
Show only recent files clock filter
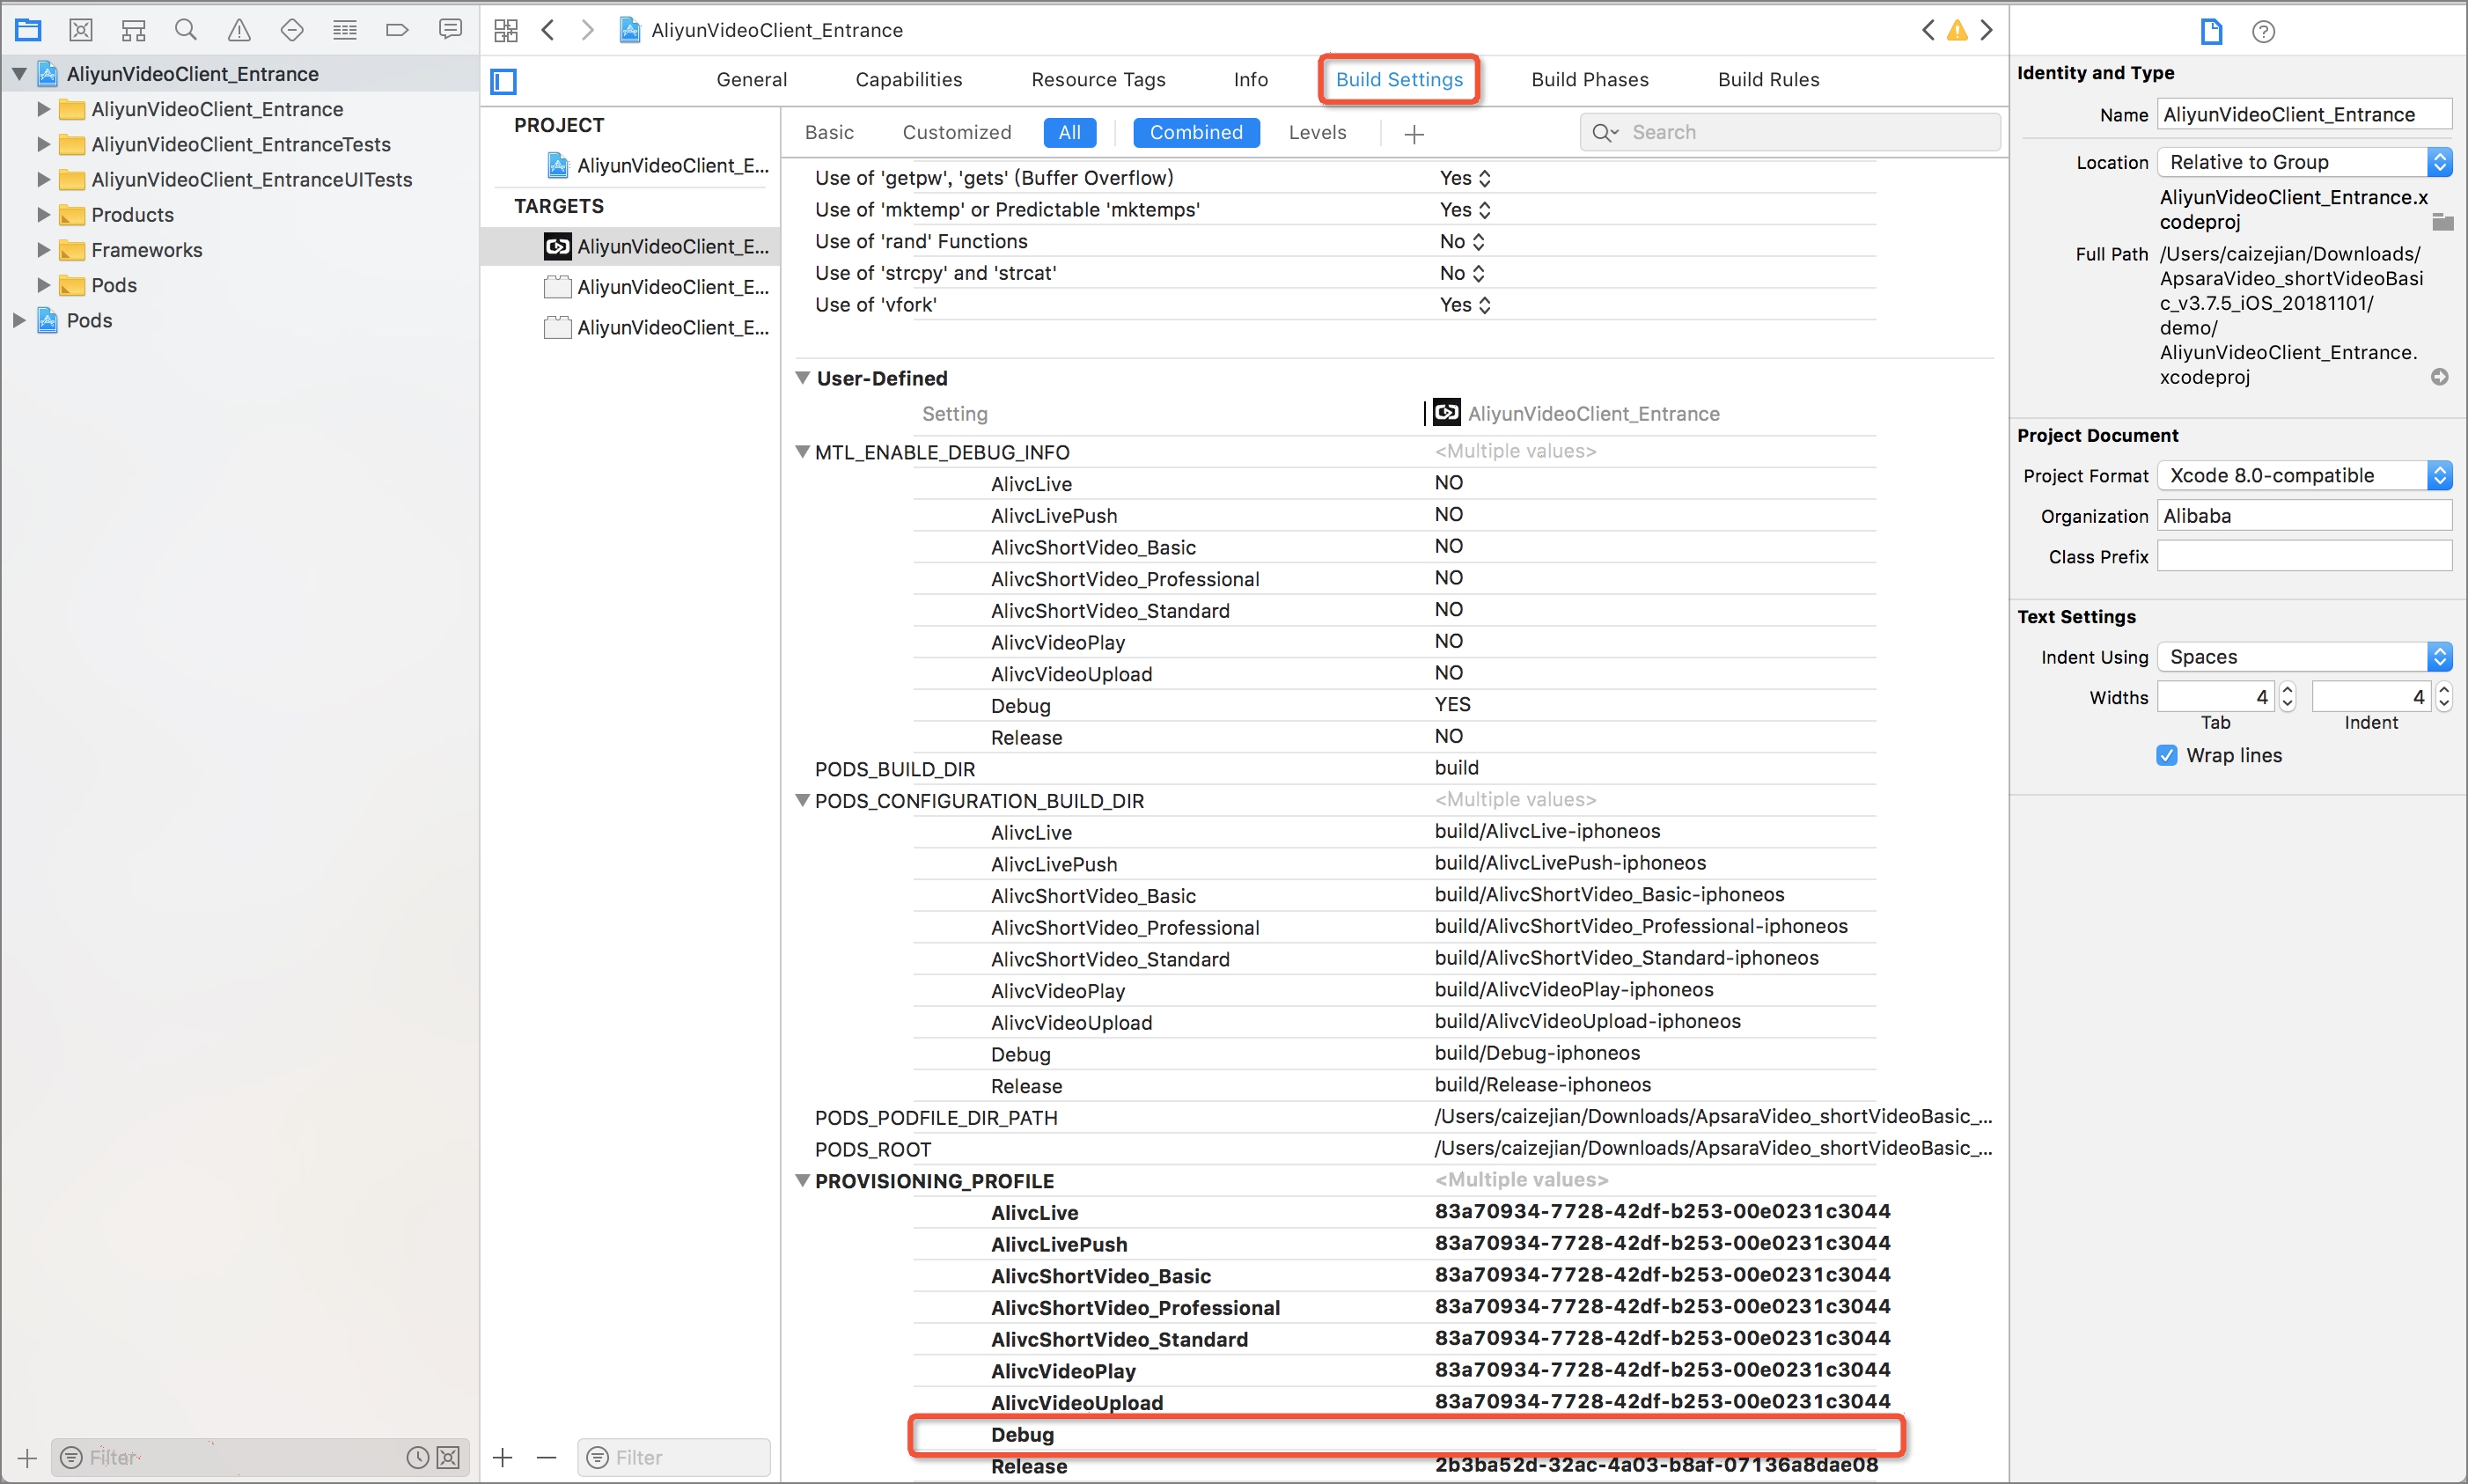coord(417,1457)
